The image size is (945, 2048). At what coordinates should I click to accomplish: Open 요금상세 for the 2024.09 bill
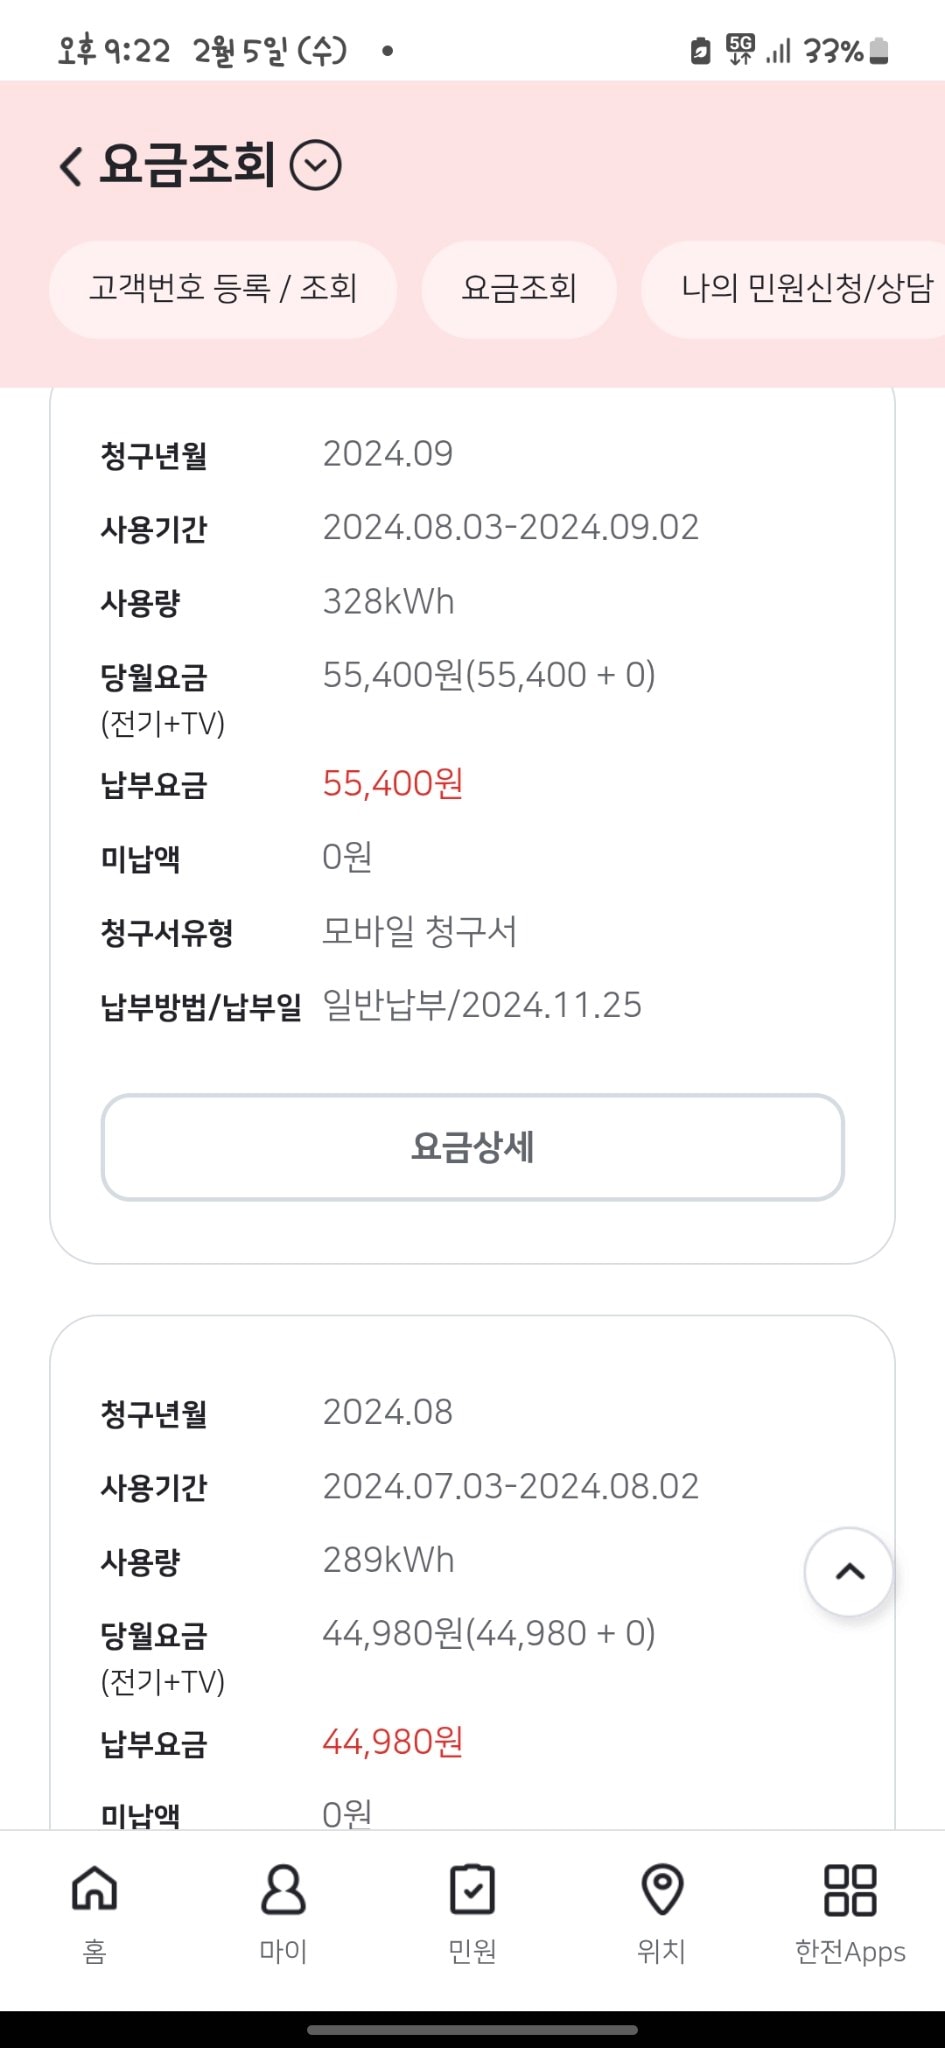click(472, 1147)
